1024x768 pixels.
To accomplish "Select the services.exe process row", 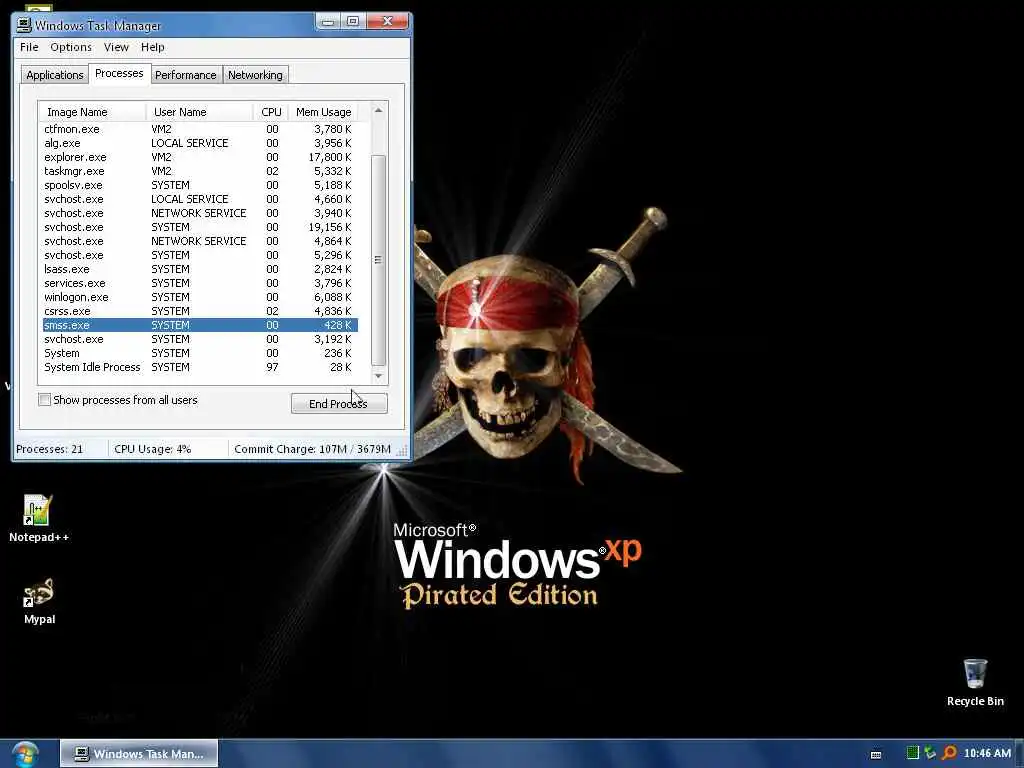I will pos(200,283).
